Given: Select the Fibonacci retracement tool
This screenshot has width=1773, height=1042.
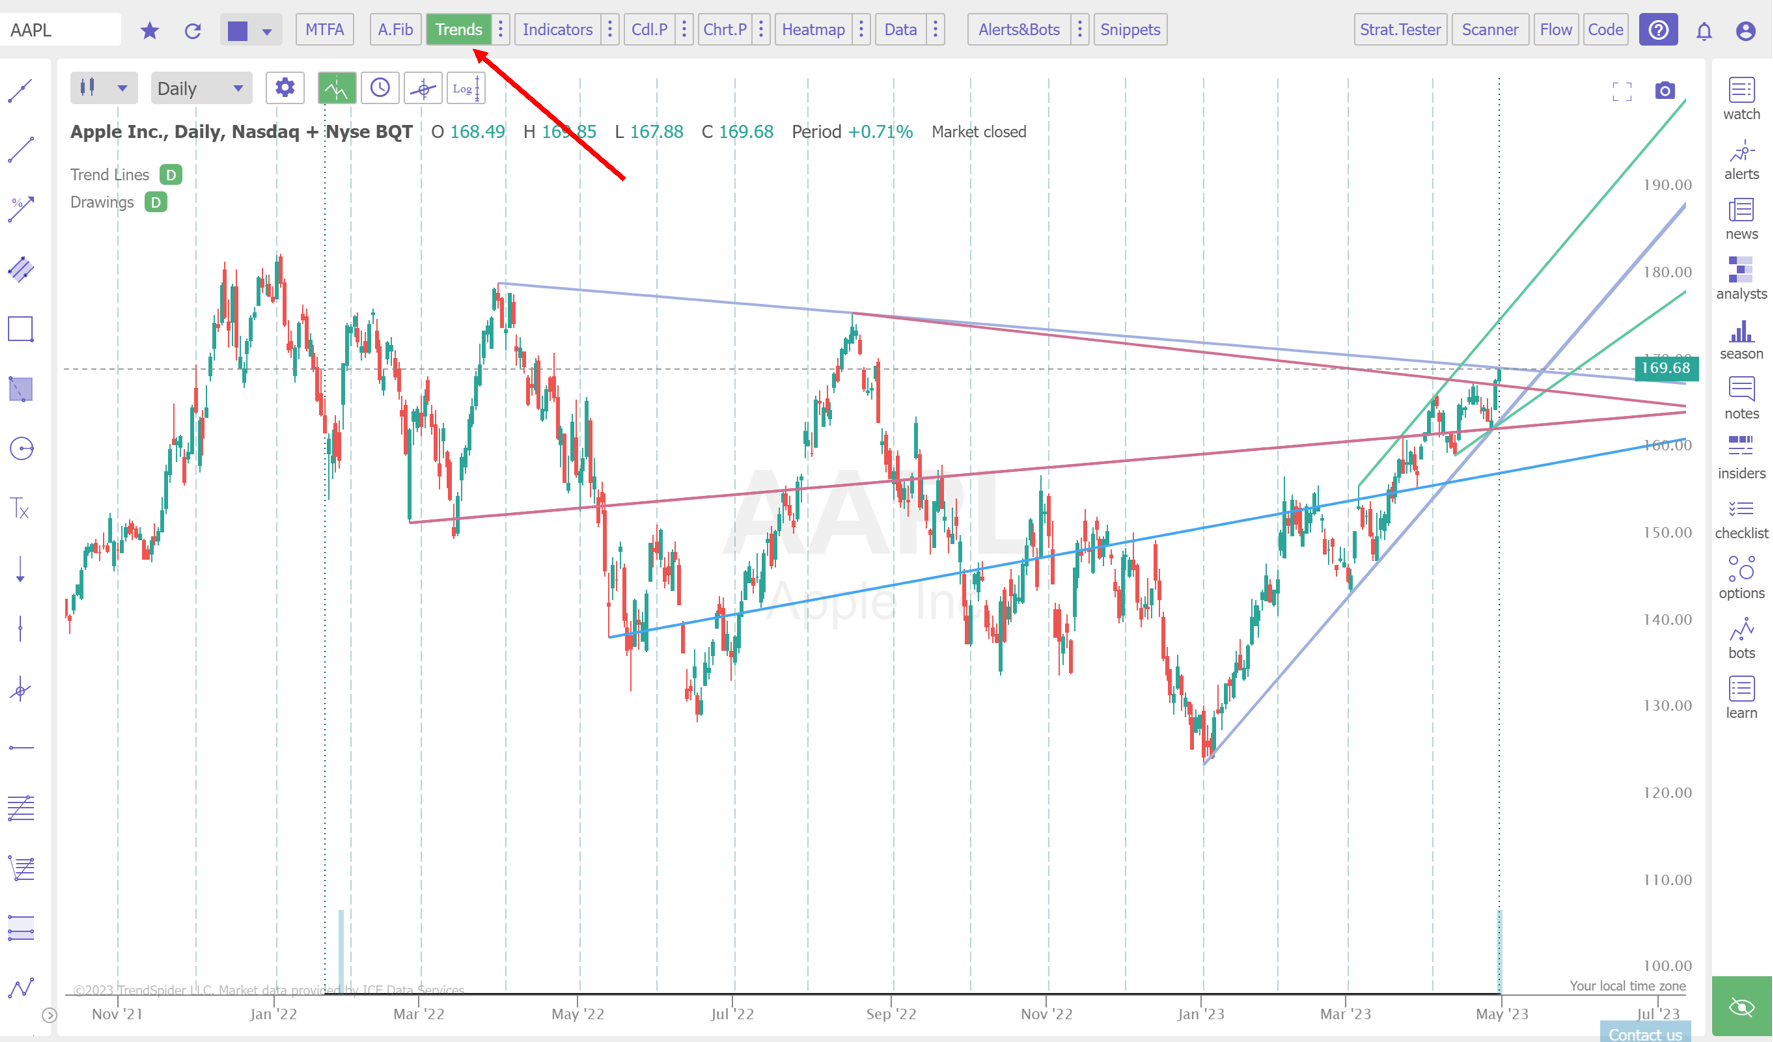Looking at the screenshot, I should pos(21,808).
